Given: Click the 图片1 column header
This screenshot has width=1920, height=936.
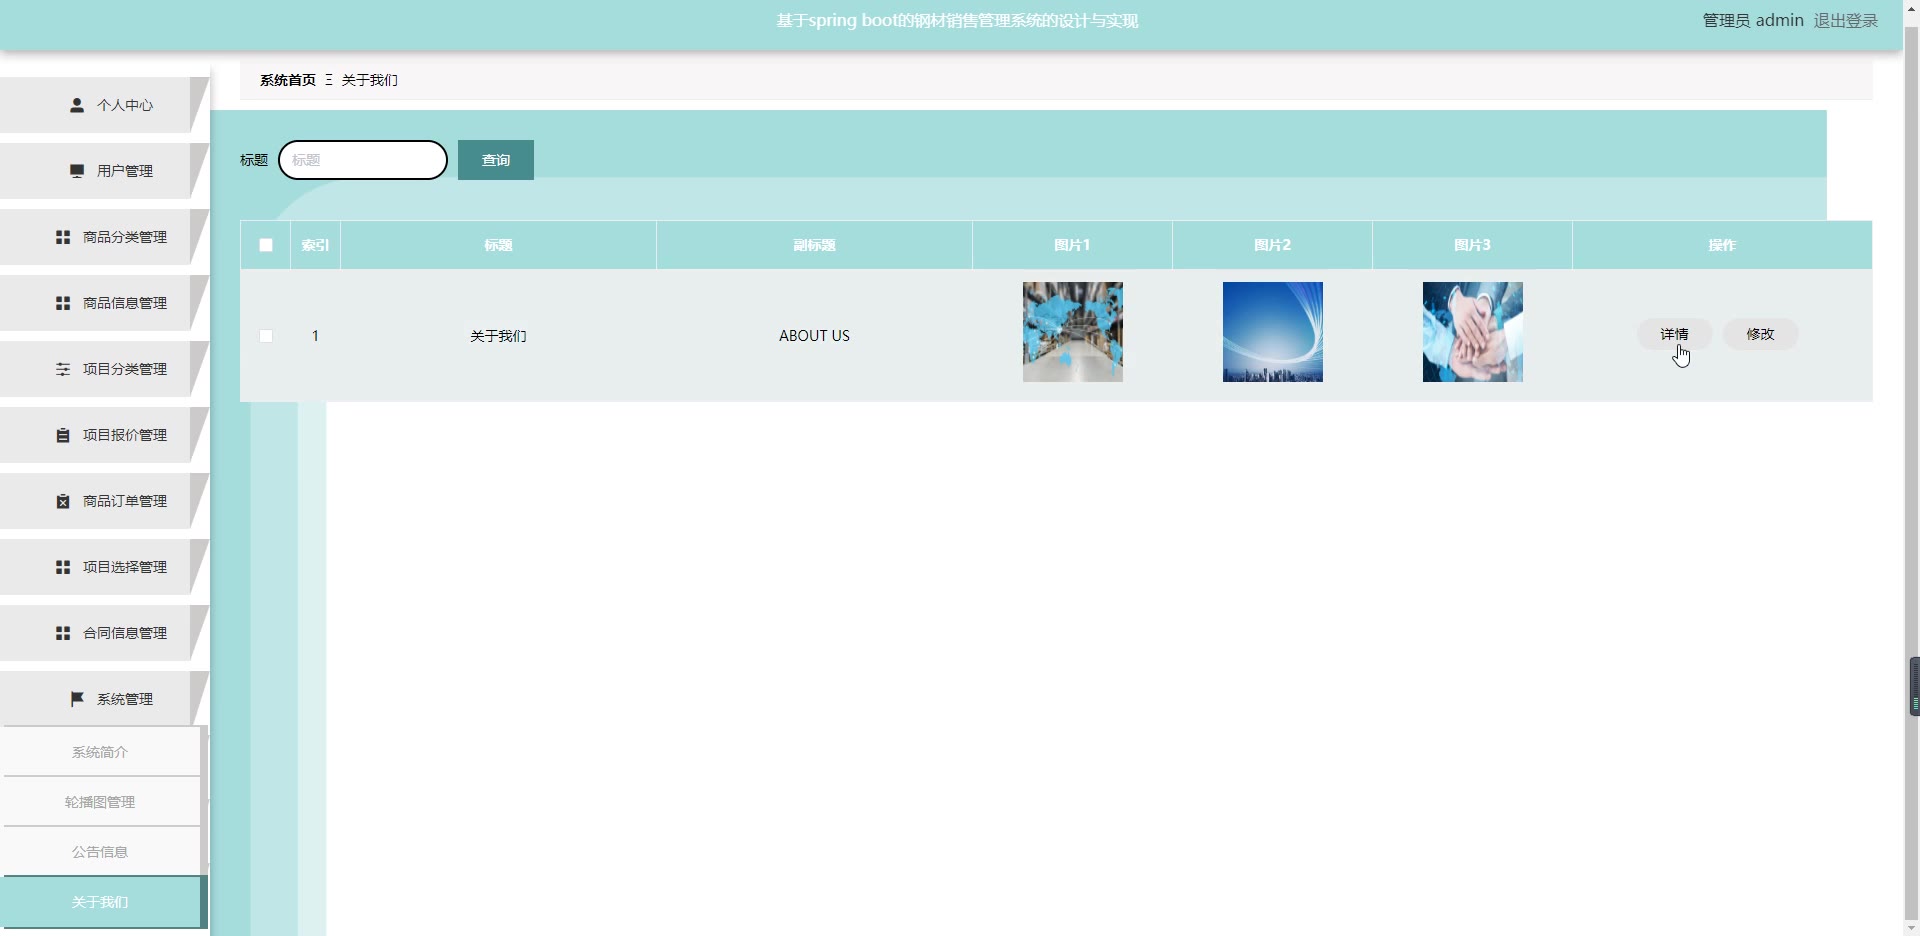Looking at the screenshot, I should pyautogui.click(x=1073, y=245).
